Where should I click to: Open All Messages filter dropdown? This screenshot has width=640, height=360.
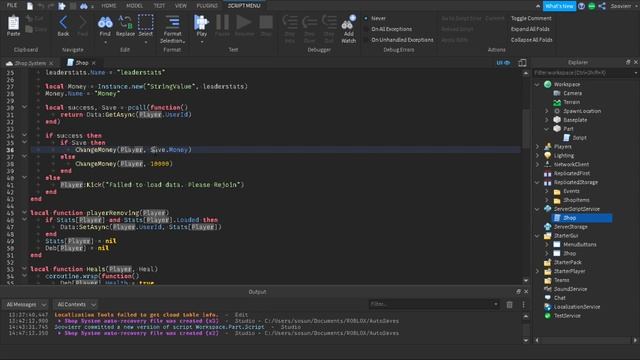click(25, 304)
